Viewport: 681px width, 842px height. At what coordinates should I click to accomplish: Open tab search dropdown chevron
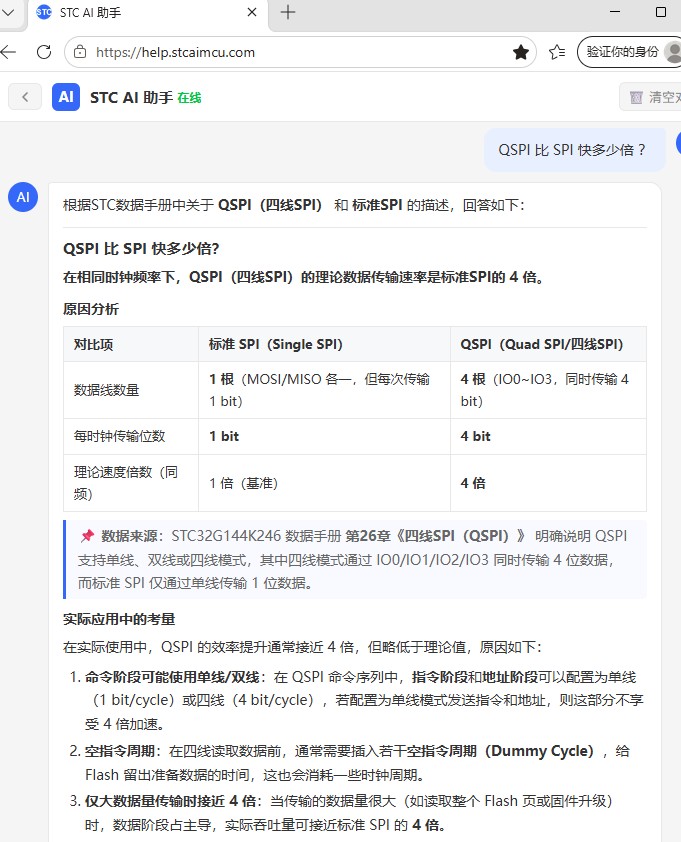(x=8, y=12)
